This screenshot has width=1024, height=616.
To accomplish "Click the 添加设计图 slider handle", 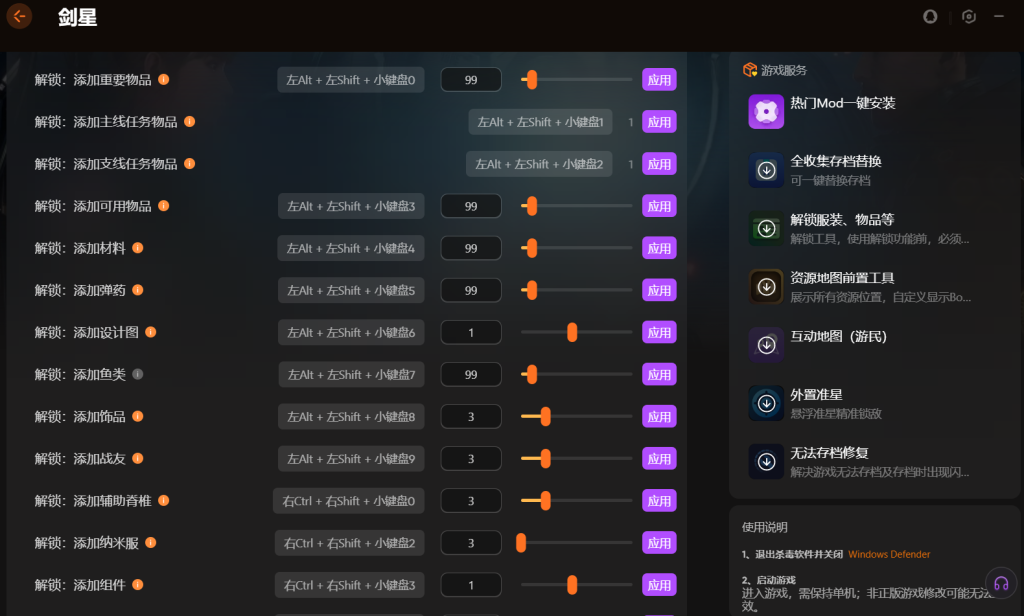I will tap(572, 332).
